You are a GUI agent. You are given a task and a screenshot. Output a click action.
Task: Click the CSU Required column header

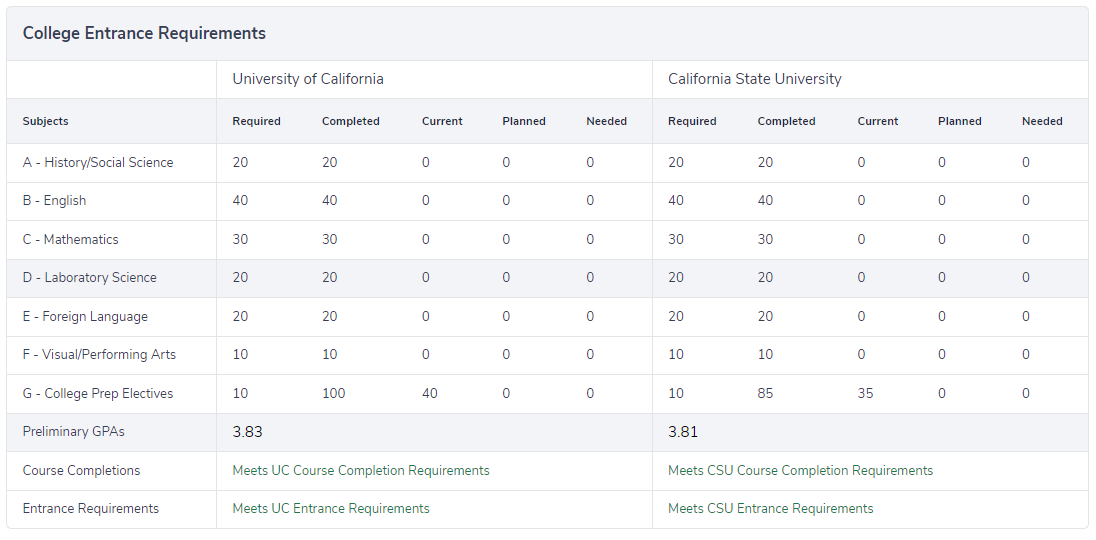click(692, 121)
